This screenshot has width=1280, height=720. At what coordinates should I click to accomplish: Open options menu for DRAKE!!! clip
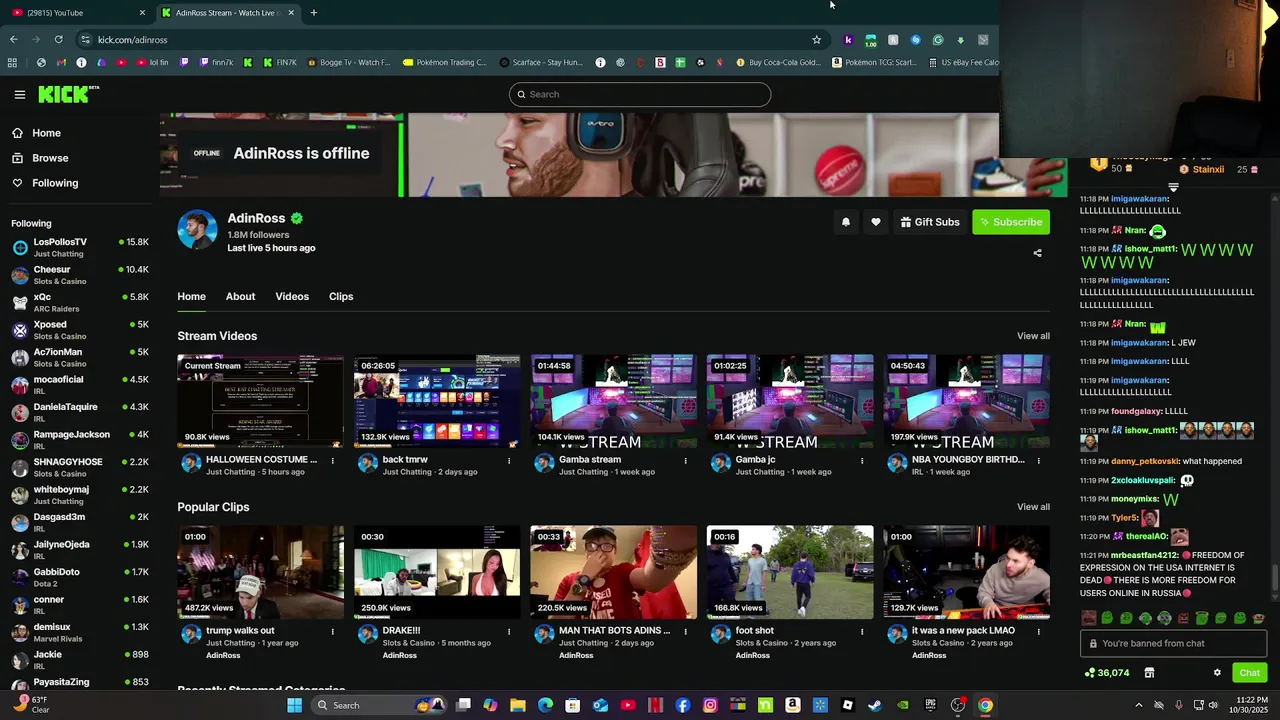point(509,632)
